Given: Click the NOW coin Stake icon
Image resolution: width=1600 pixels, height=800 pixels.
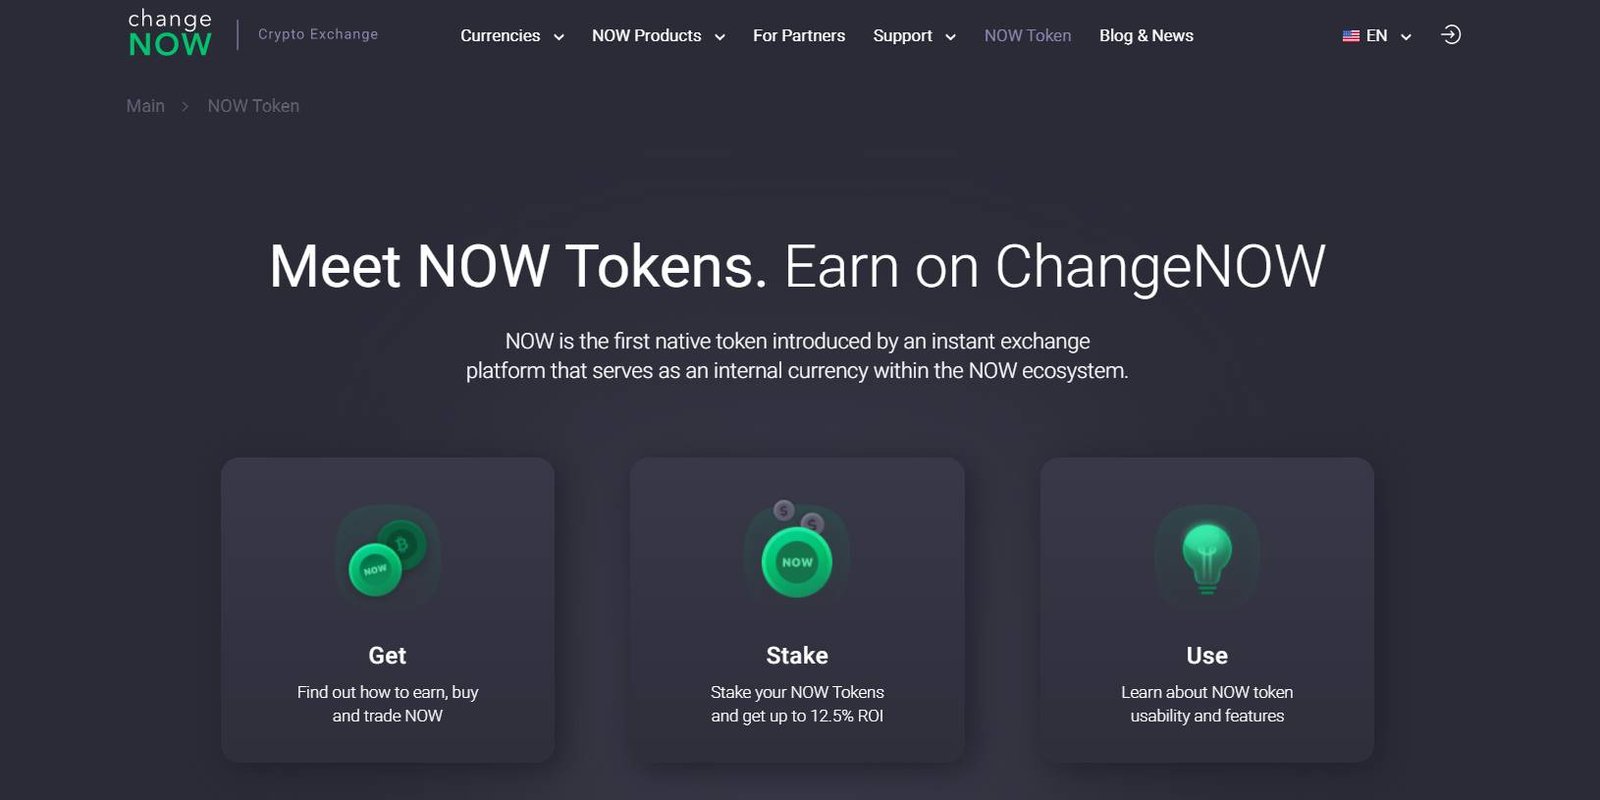Looking at the screenshot, I should tap(797, 552).
